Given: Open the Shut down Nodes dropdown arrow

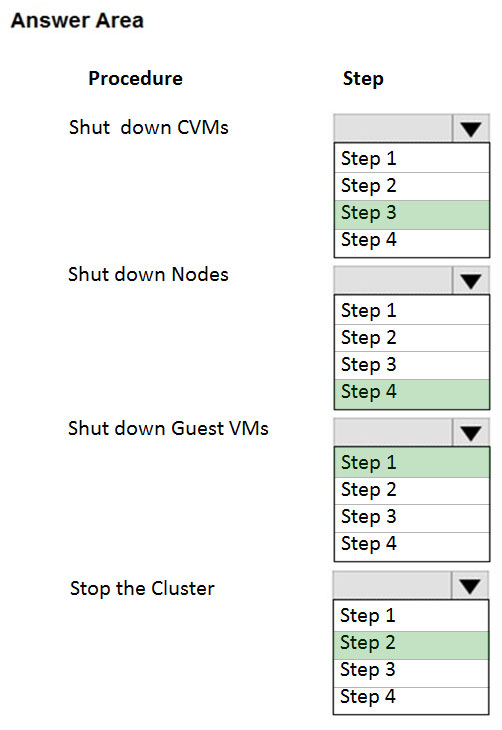Looking at the screenshot, I should pos(470,280).
